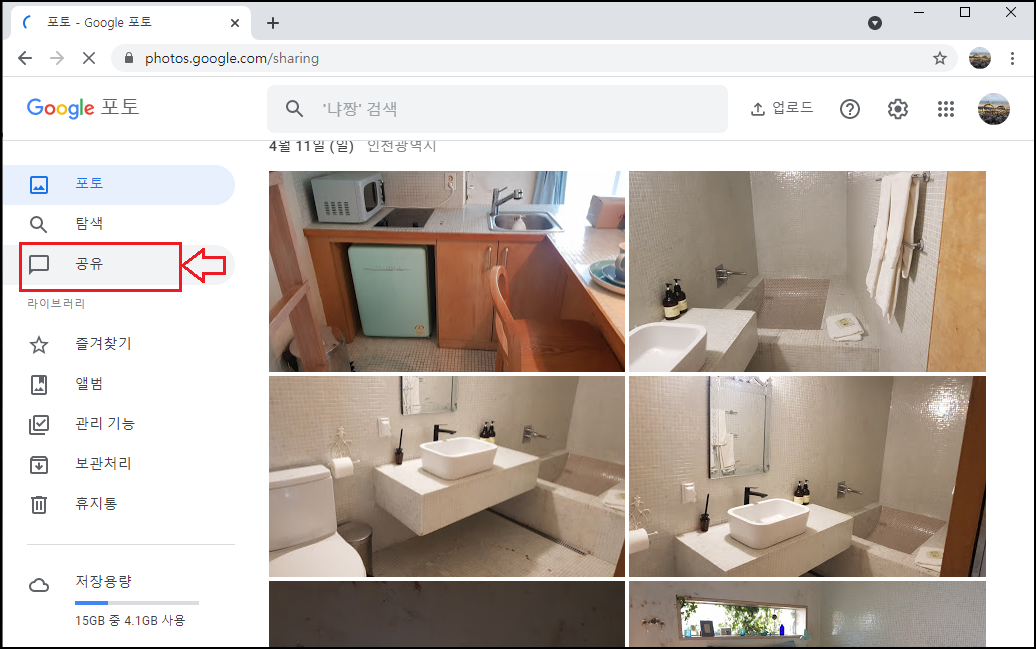Select the '포토 - Google 포토' tab
Viewport: 1036px width, 649px height.
pos(131,22)
